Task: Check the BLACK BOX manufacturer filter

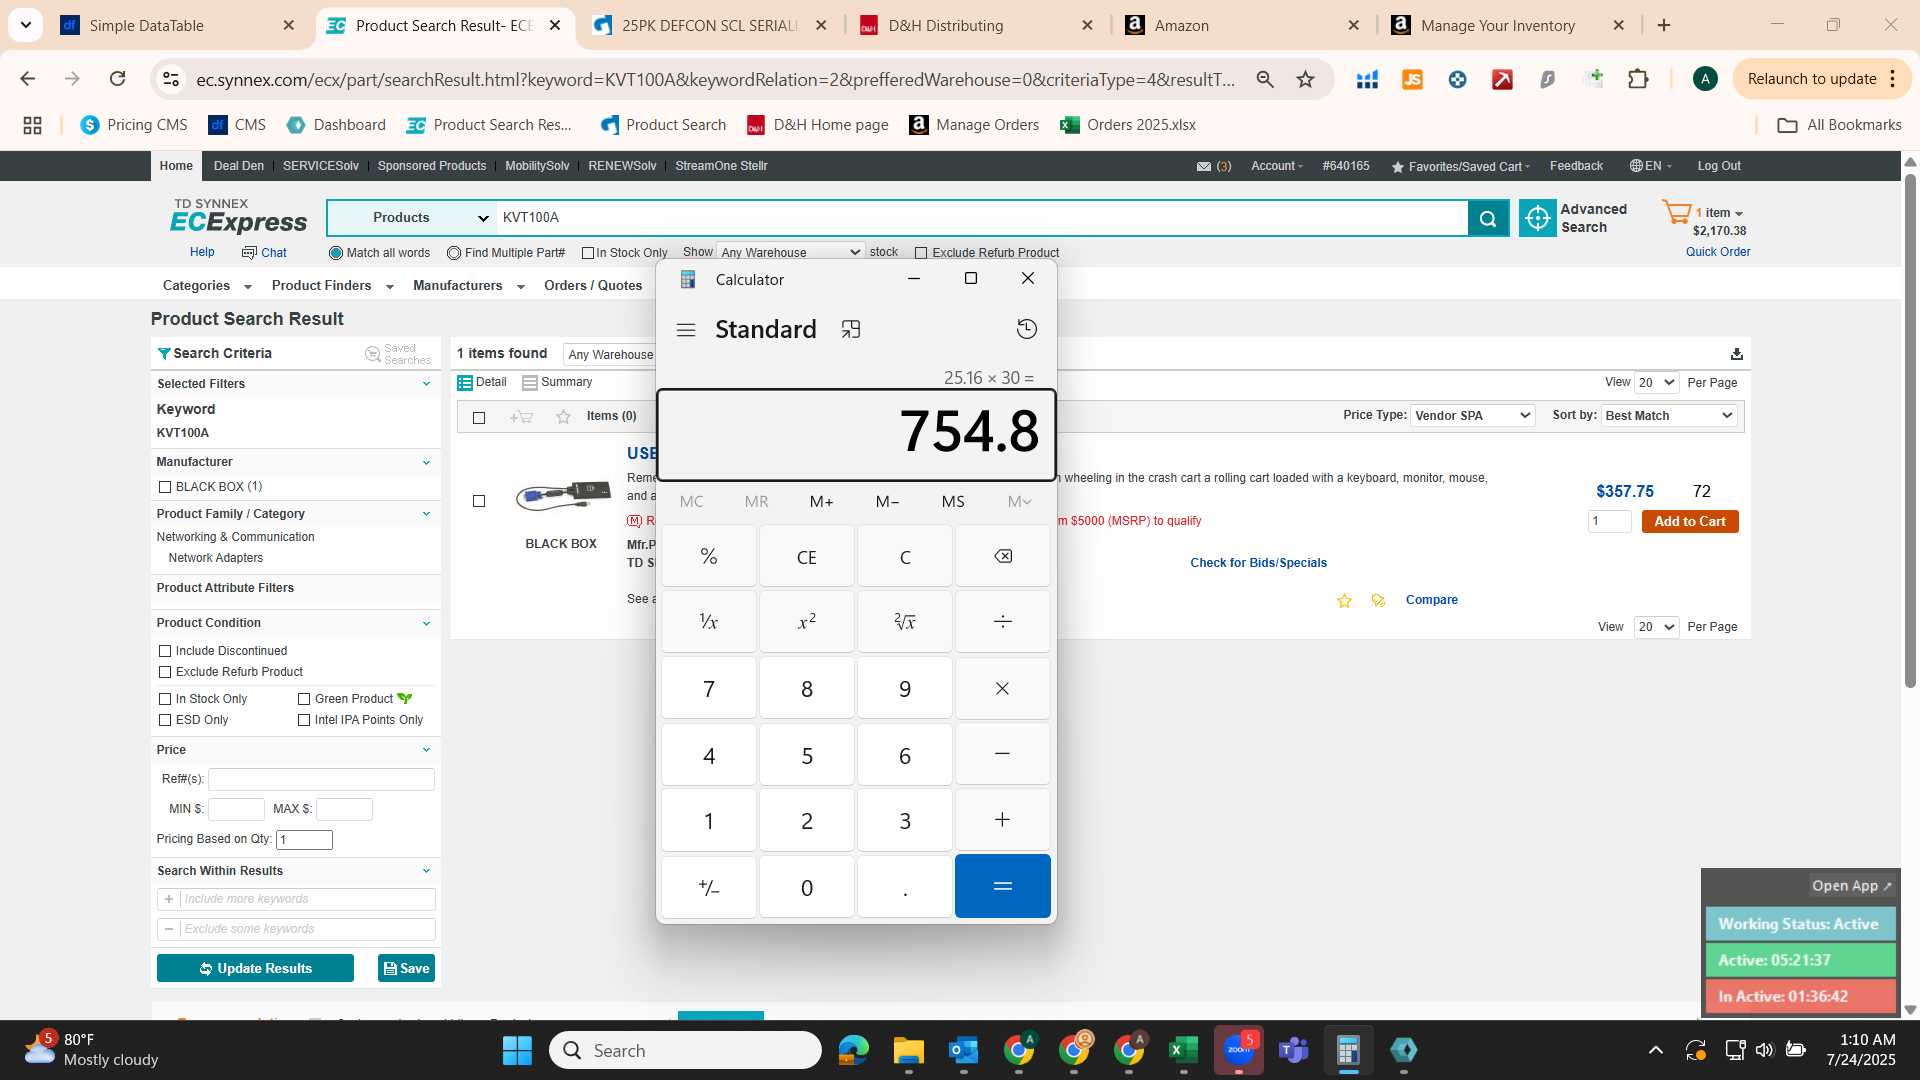Action: (165, 487)
